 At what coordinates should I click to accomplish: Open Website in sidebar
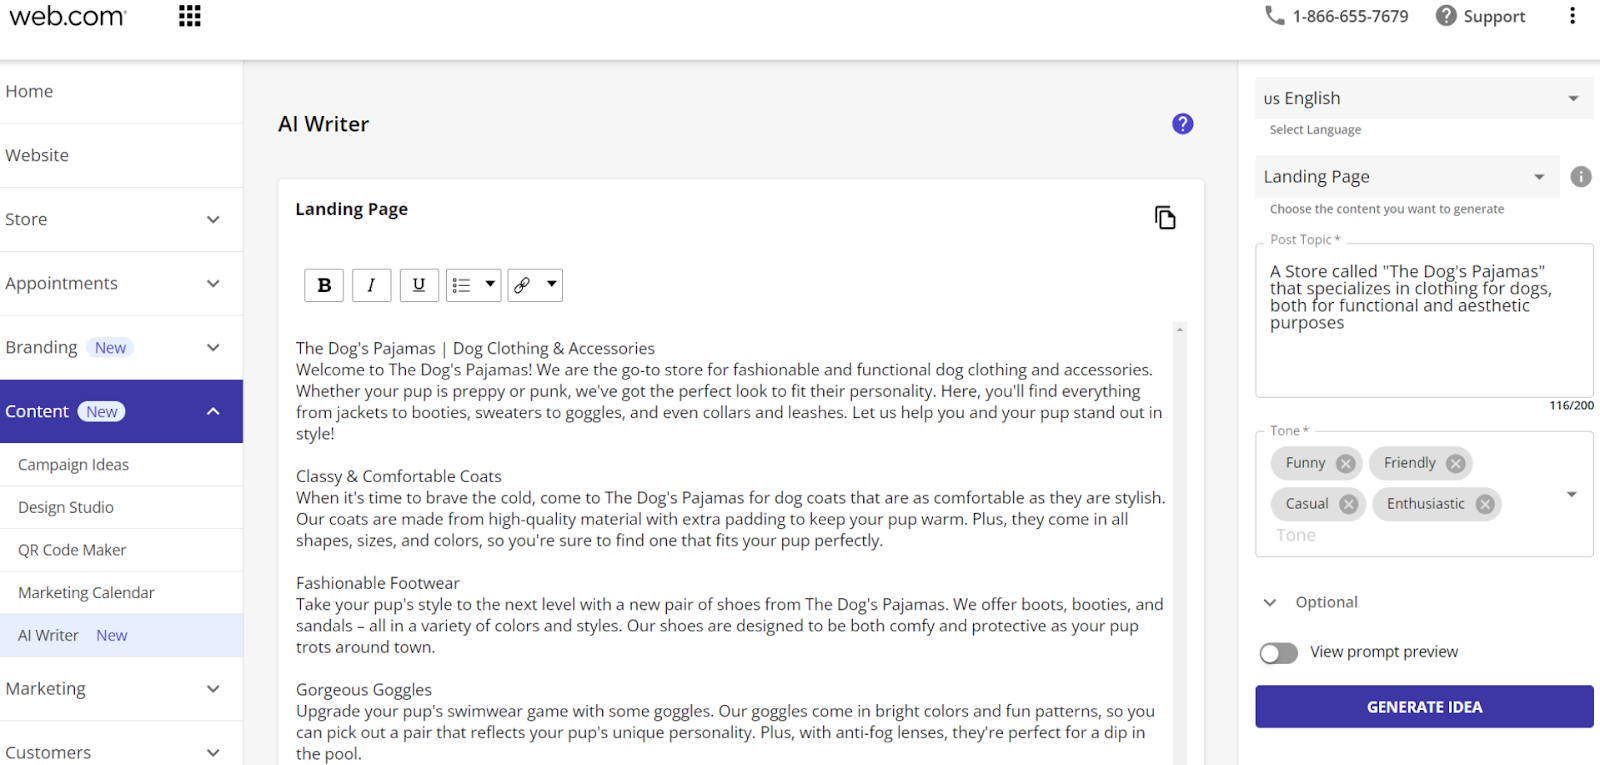coord(121,155)
